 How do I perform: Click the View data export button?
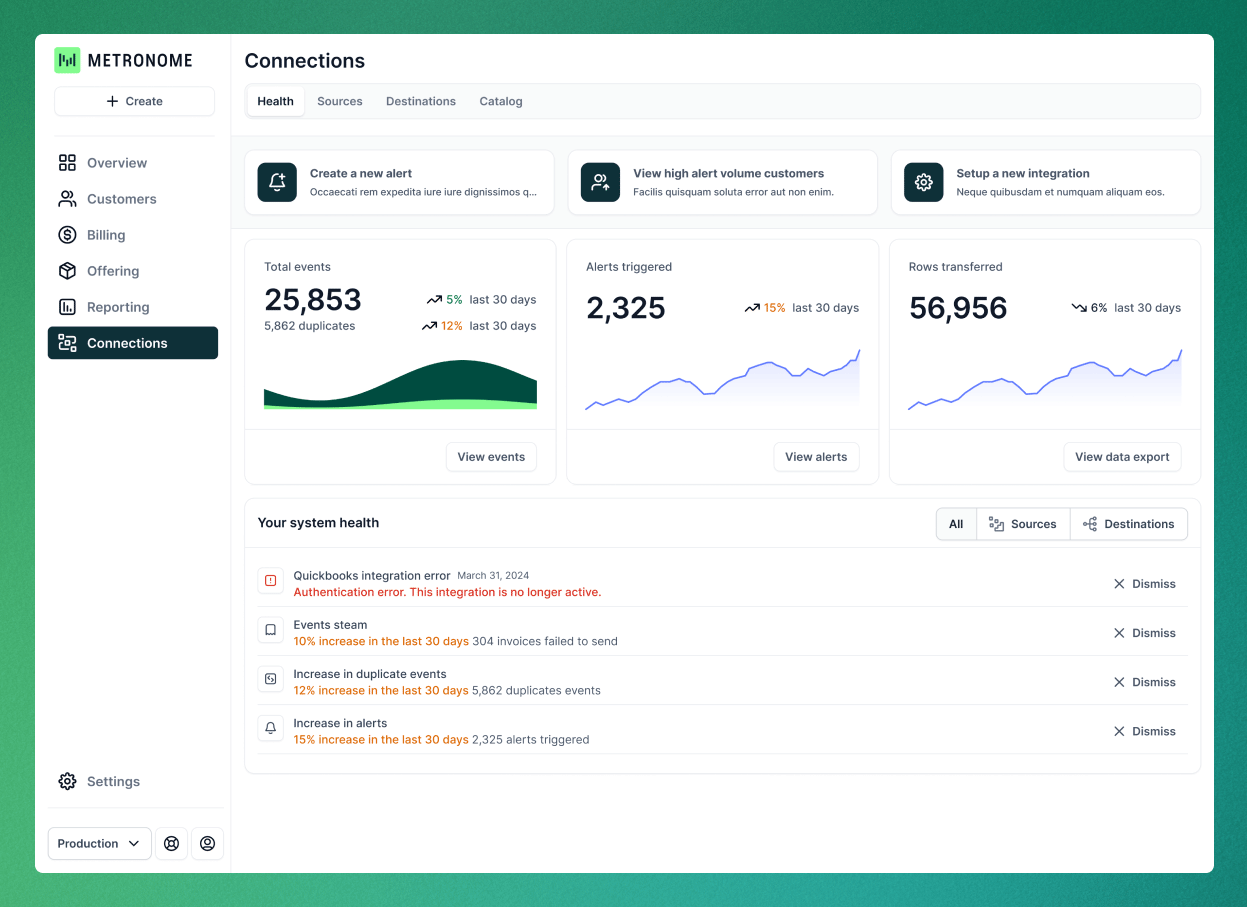[1122, 456]
